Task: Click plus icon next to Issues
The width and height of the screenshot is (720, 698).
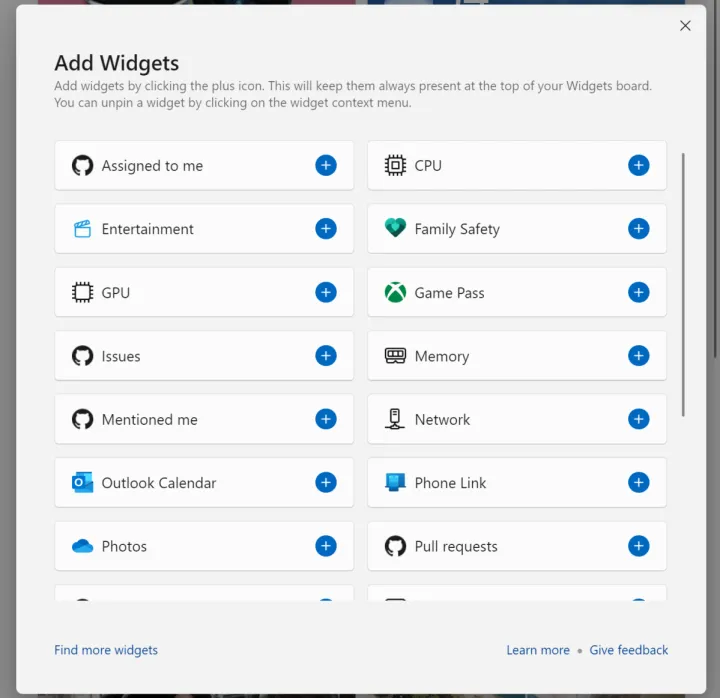Action: click(326, 356)
